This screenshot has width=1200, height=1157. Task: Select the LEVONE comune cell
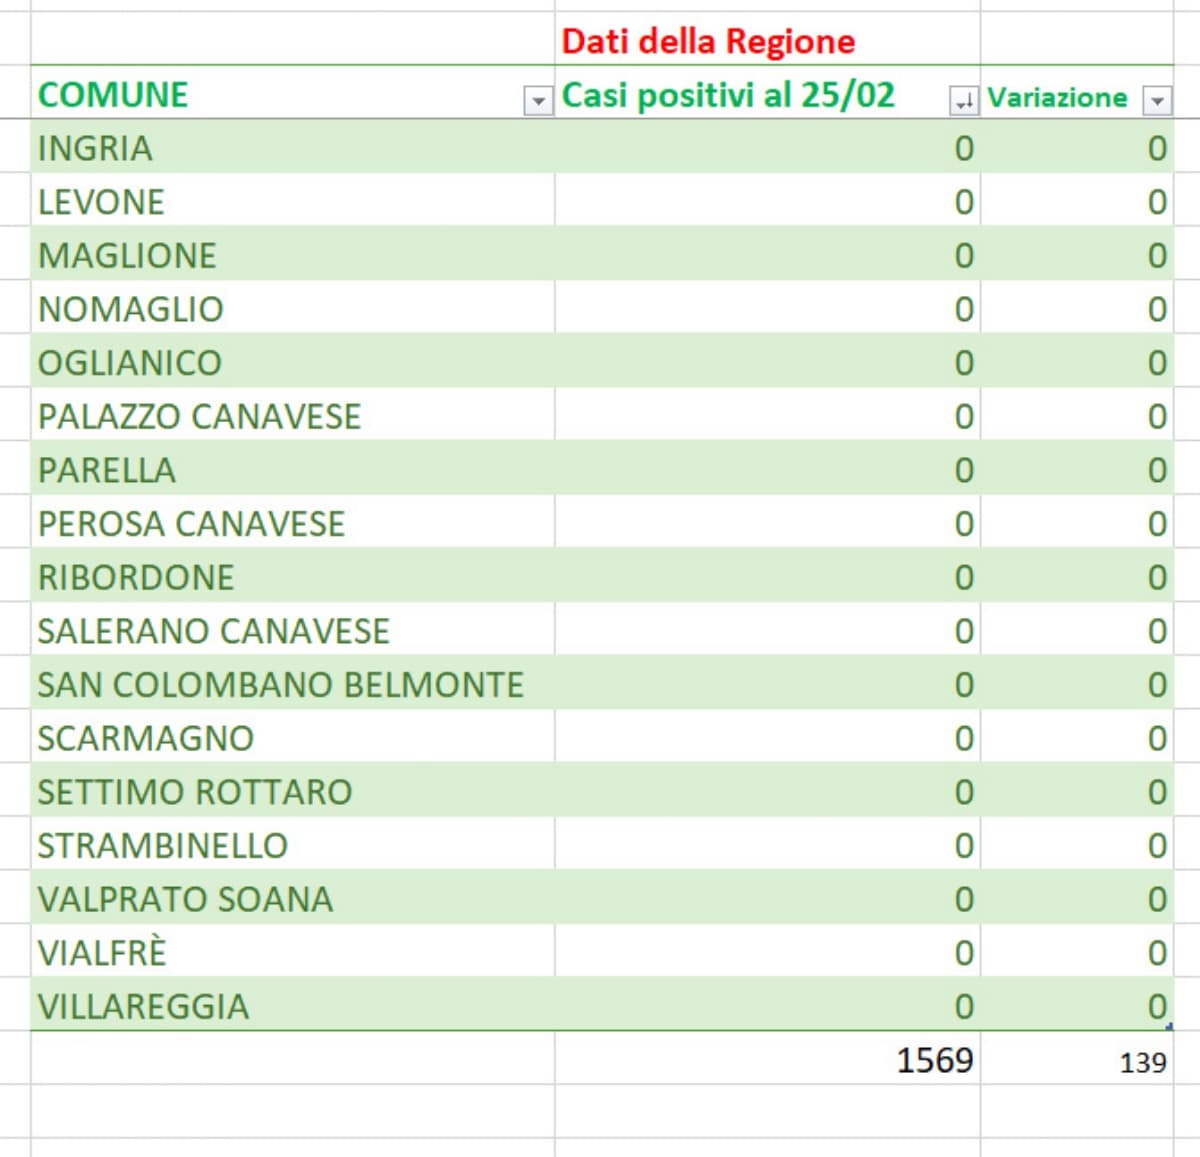point(101,202)
